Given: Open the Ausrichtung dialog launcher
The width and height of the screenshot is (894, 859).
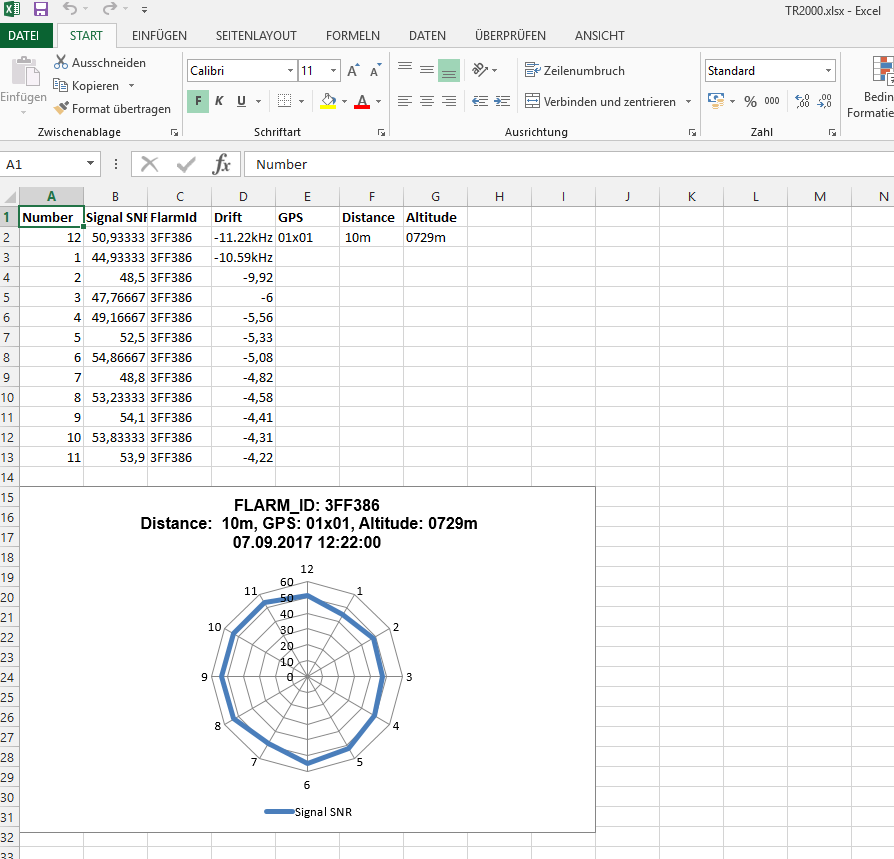Looking at the screenshot, I should pyautogui.click(x=692, y=132).
